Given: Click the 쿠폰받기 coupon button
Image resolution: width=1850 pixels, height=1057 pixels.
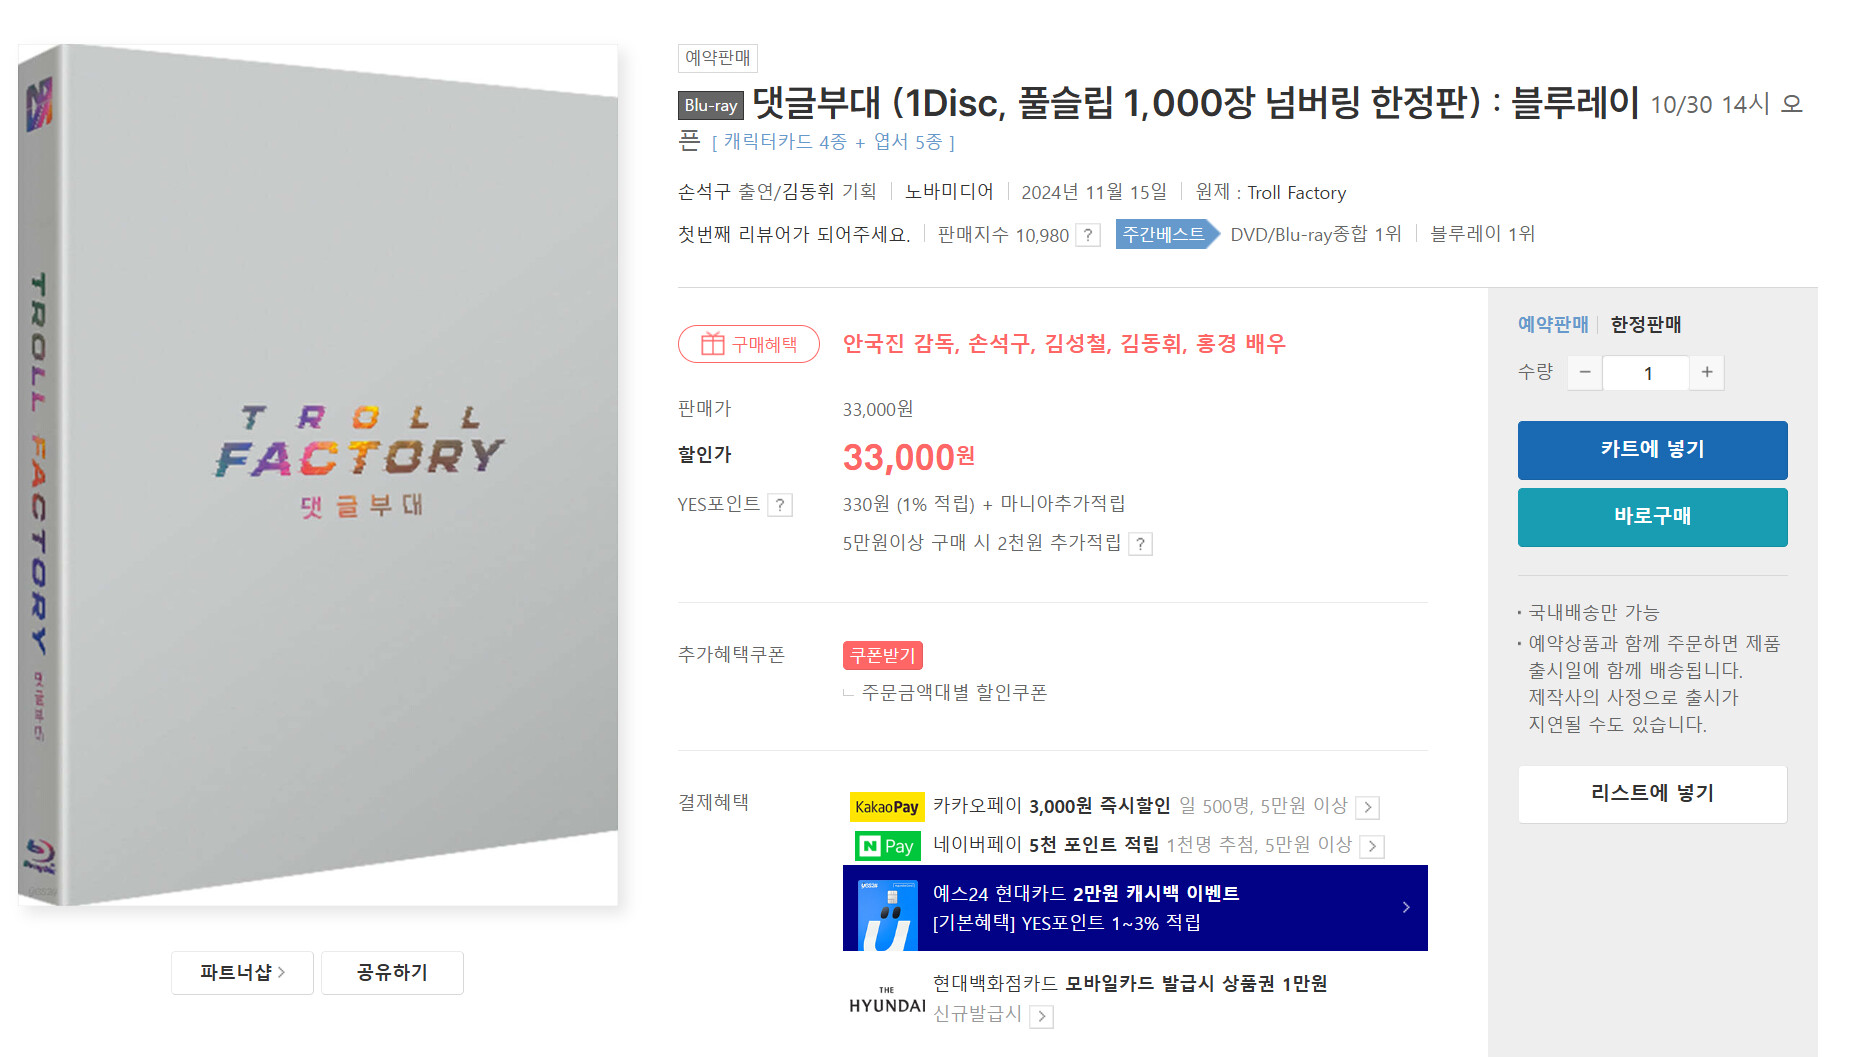Looking at the screenshot, I should point(882,655).
